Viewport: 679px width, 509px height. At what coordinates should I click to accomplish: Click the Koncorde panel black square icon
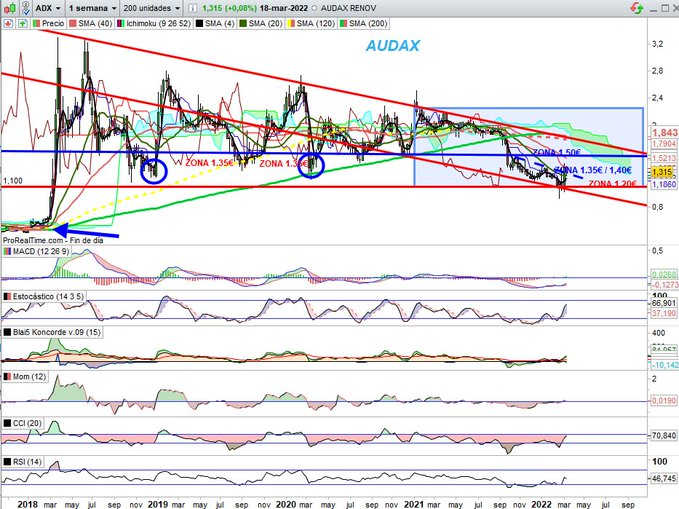point(7,332)
